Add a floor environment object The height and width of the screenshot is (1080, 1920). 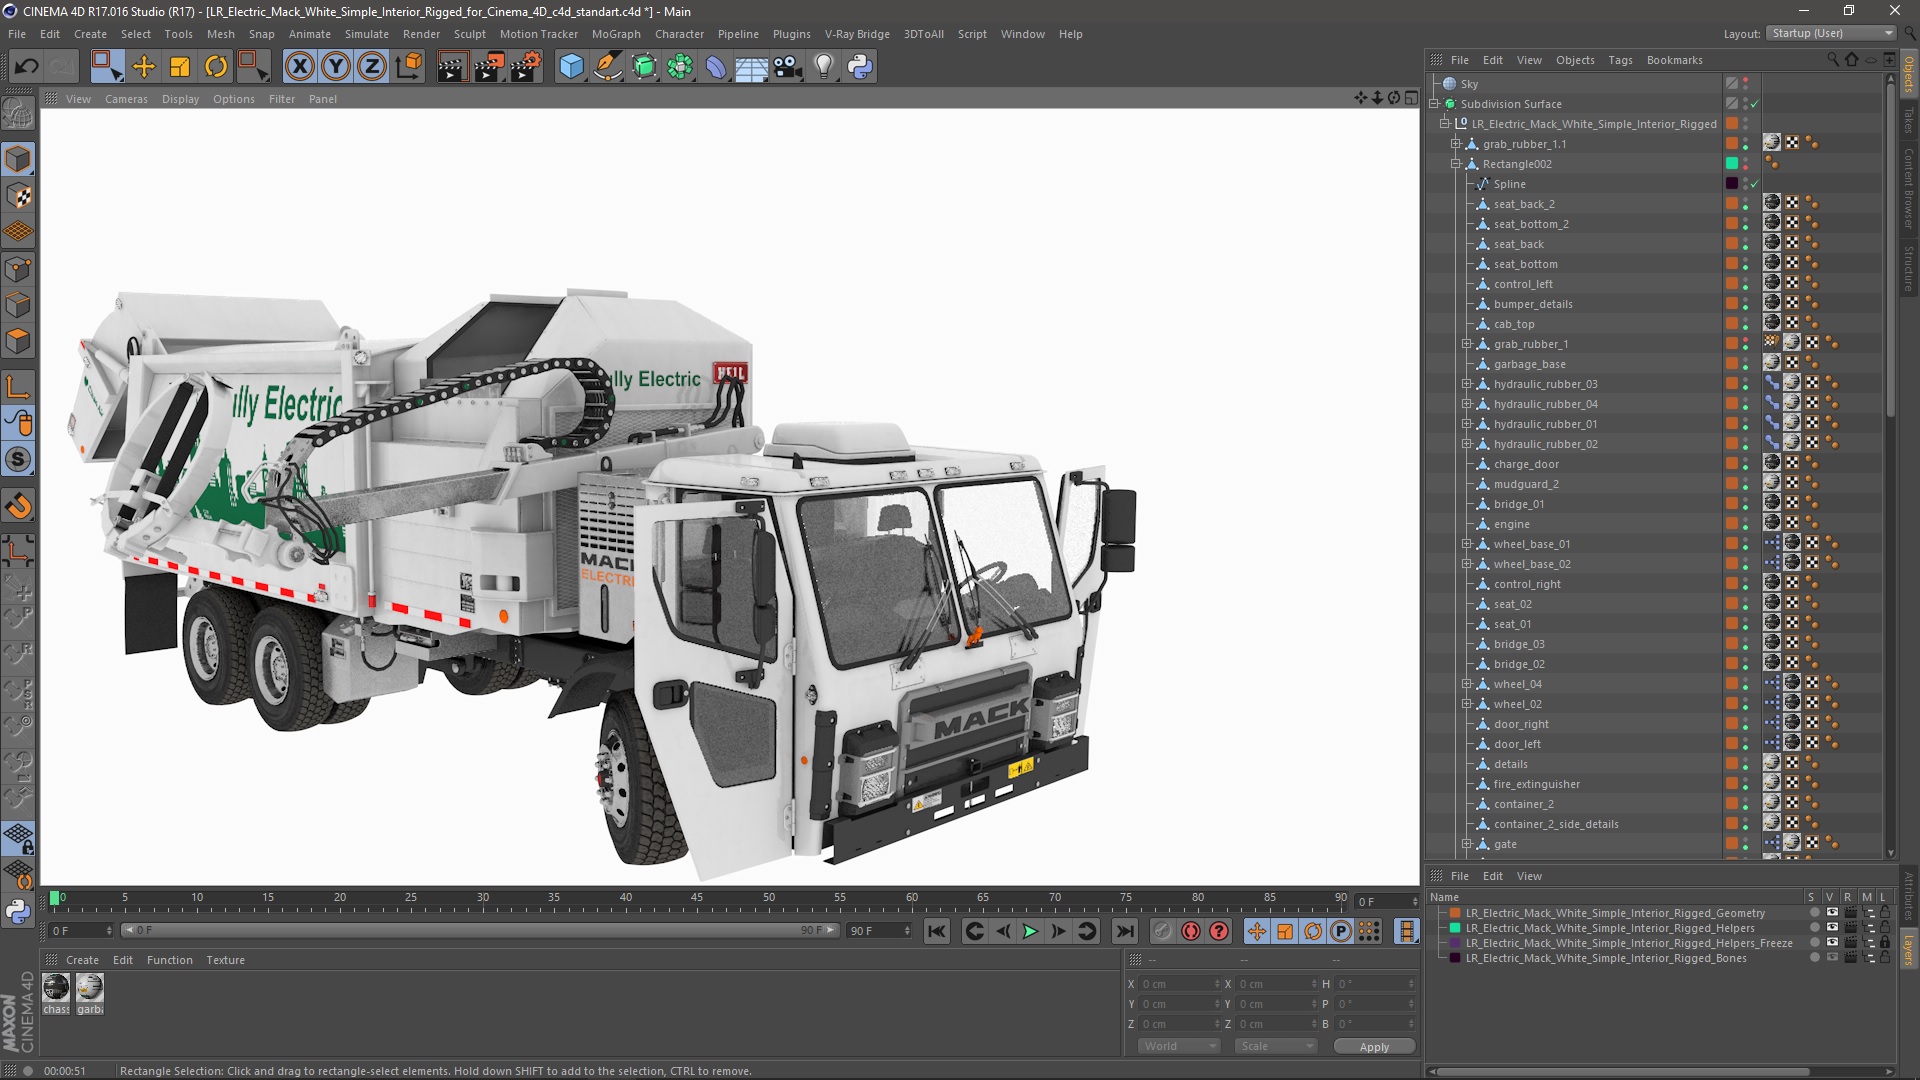click(x=752, y=67)
